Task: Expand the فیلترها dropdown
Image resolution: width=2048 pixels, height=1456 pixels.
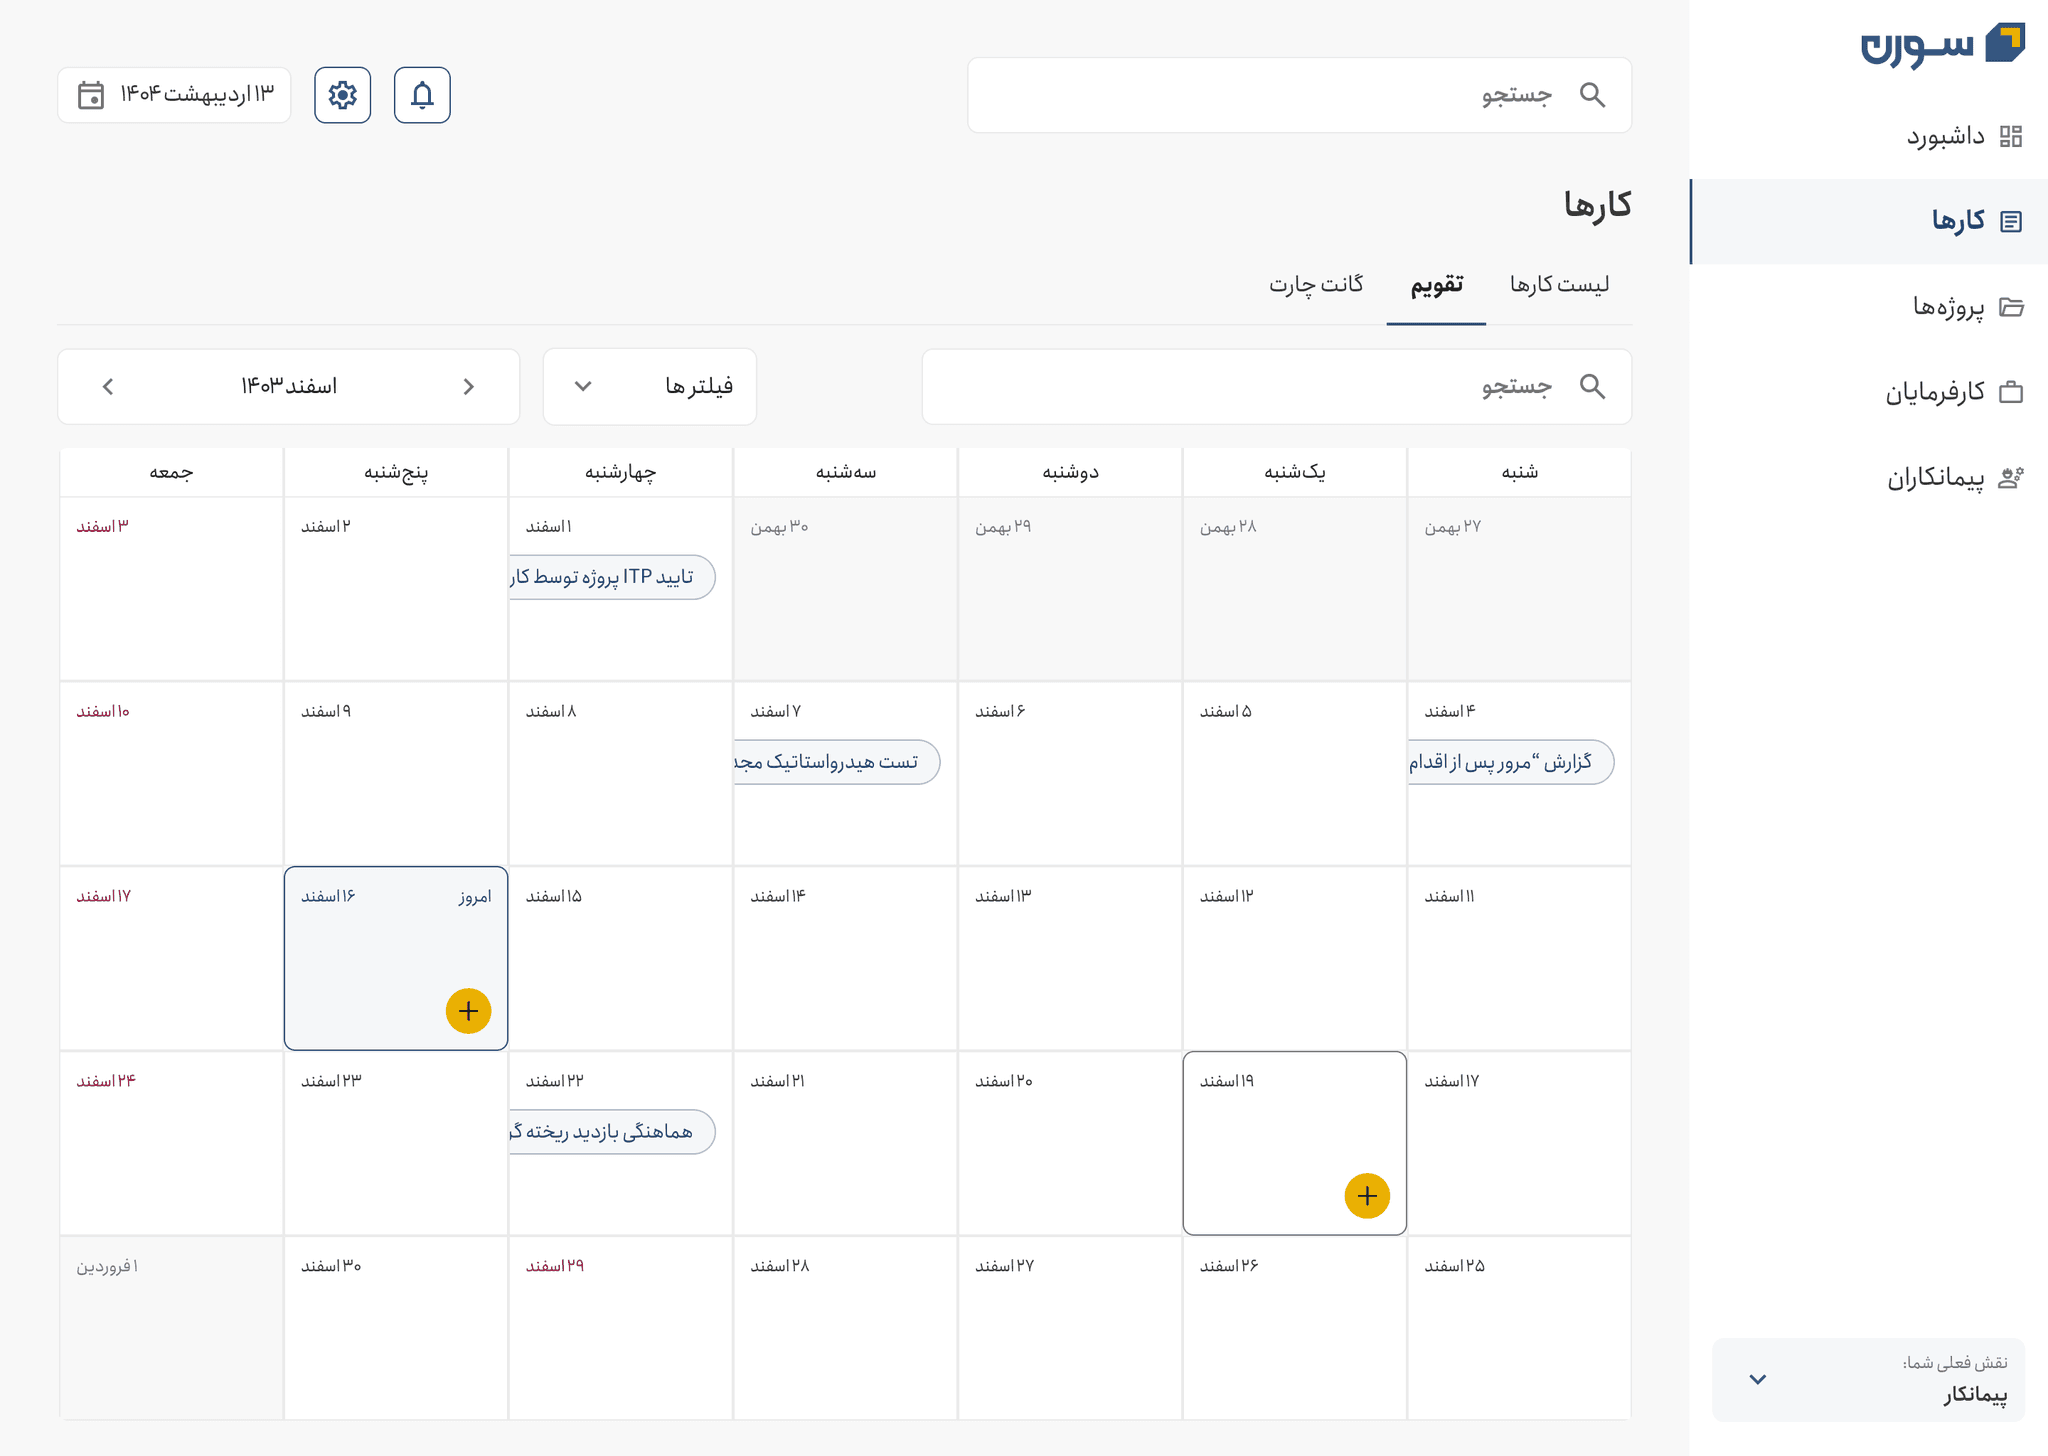Action: pyautogui.click(x=650, y=386)
